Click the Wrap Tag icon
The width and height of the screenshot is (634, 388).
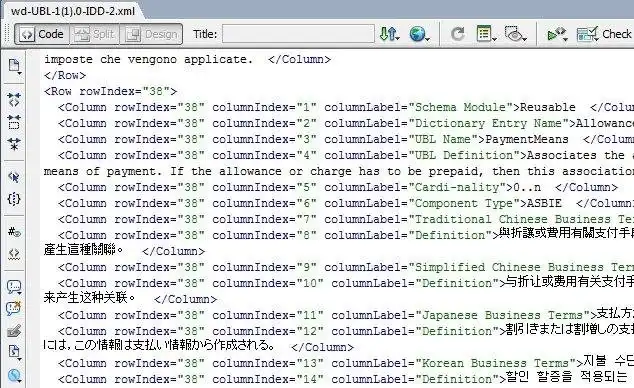point(14,331)
